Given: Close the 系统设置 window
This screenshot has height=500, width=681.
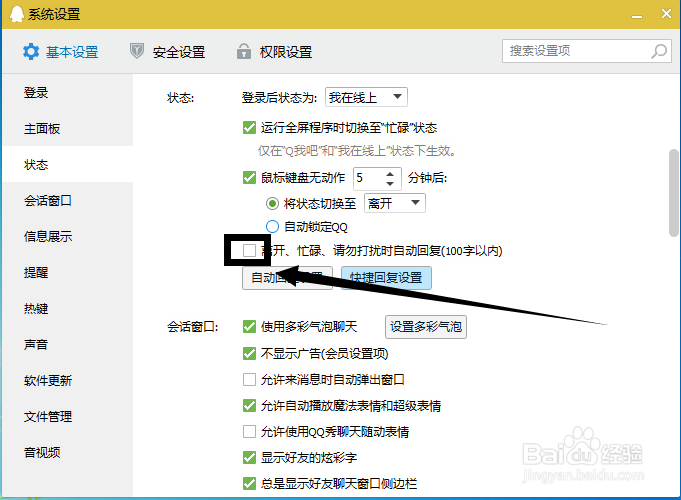Looking at the screenshot, I should pyautogui.click(x=666, y=14).
